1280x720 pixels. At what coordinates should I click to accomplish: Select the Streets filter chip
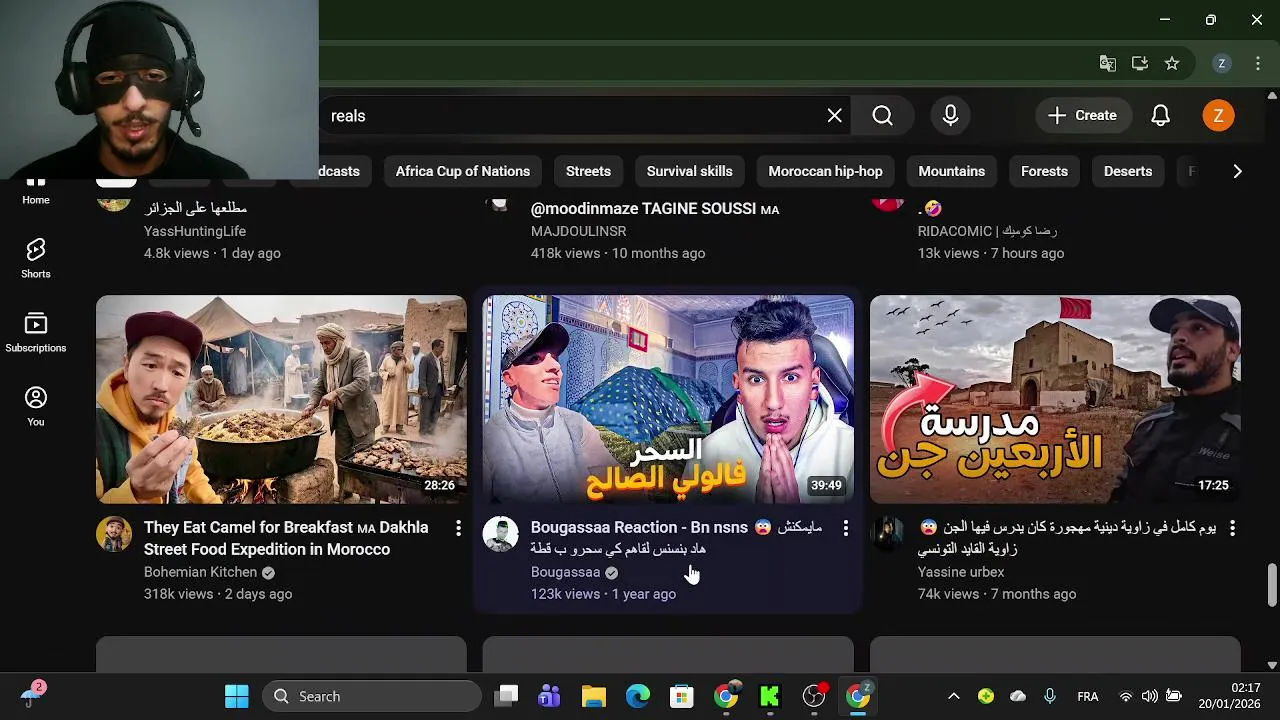point(588,171)
